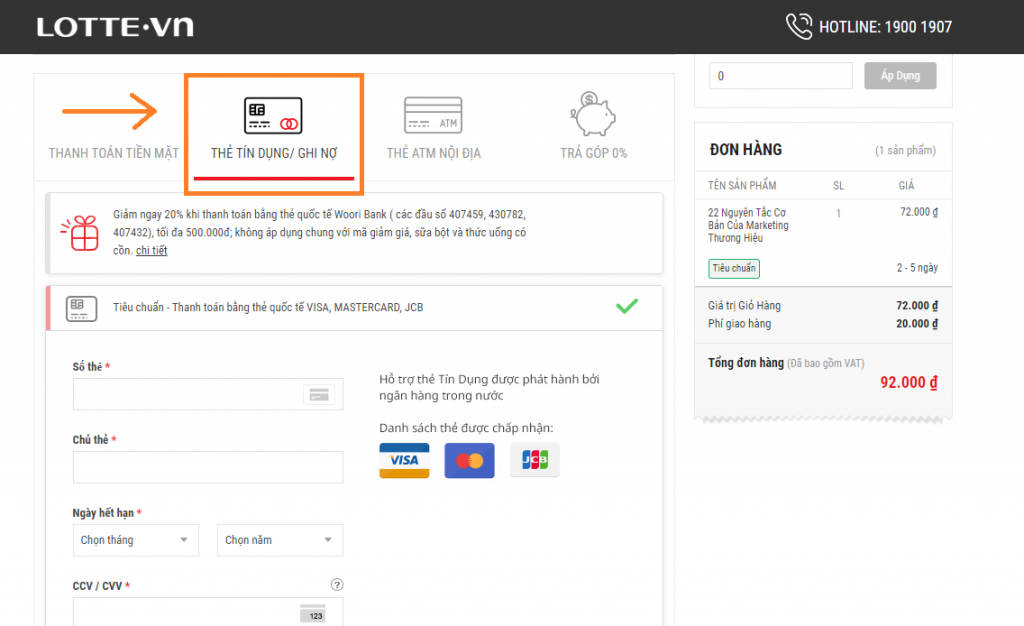Select the Tiêu chuẩn international card payment option
The width and height of the screenshot is (1024, 626).
(268, 307)
